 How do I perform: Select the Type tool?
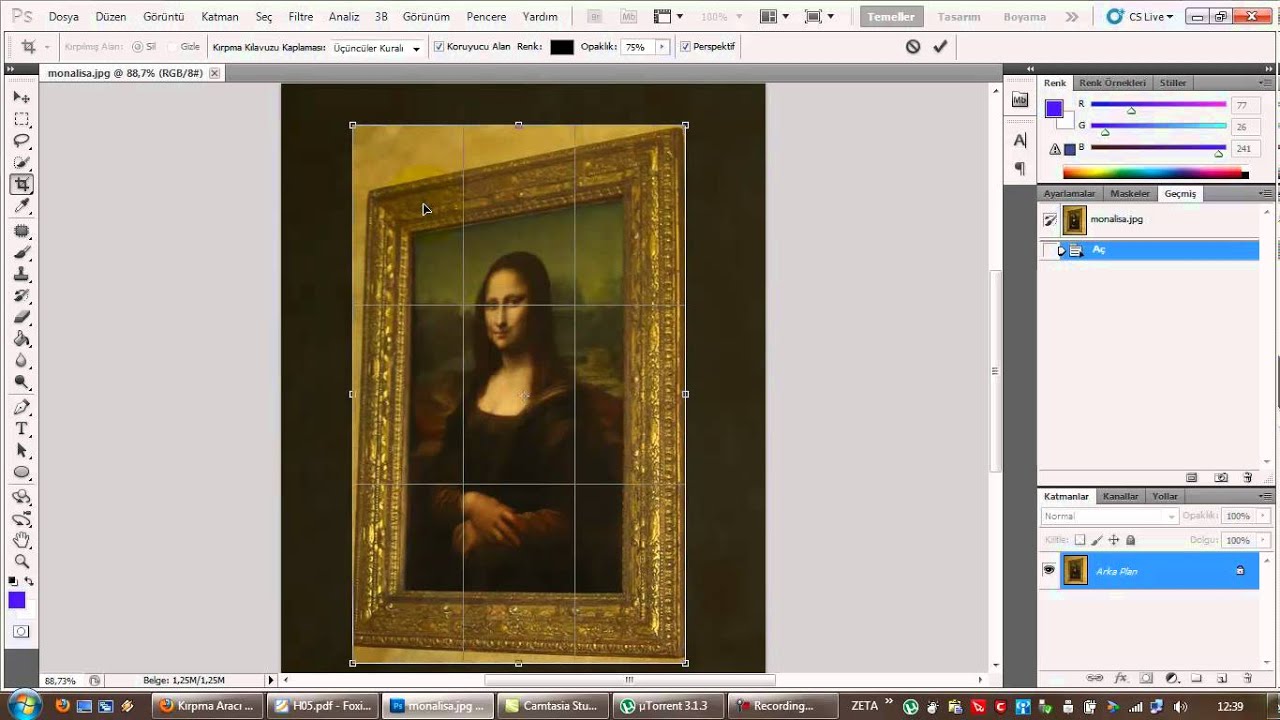[x=21, y=429]
